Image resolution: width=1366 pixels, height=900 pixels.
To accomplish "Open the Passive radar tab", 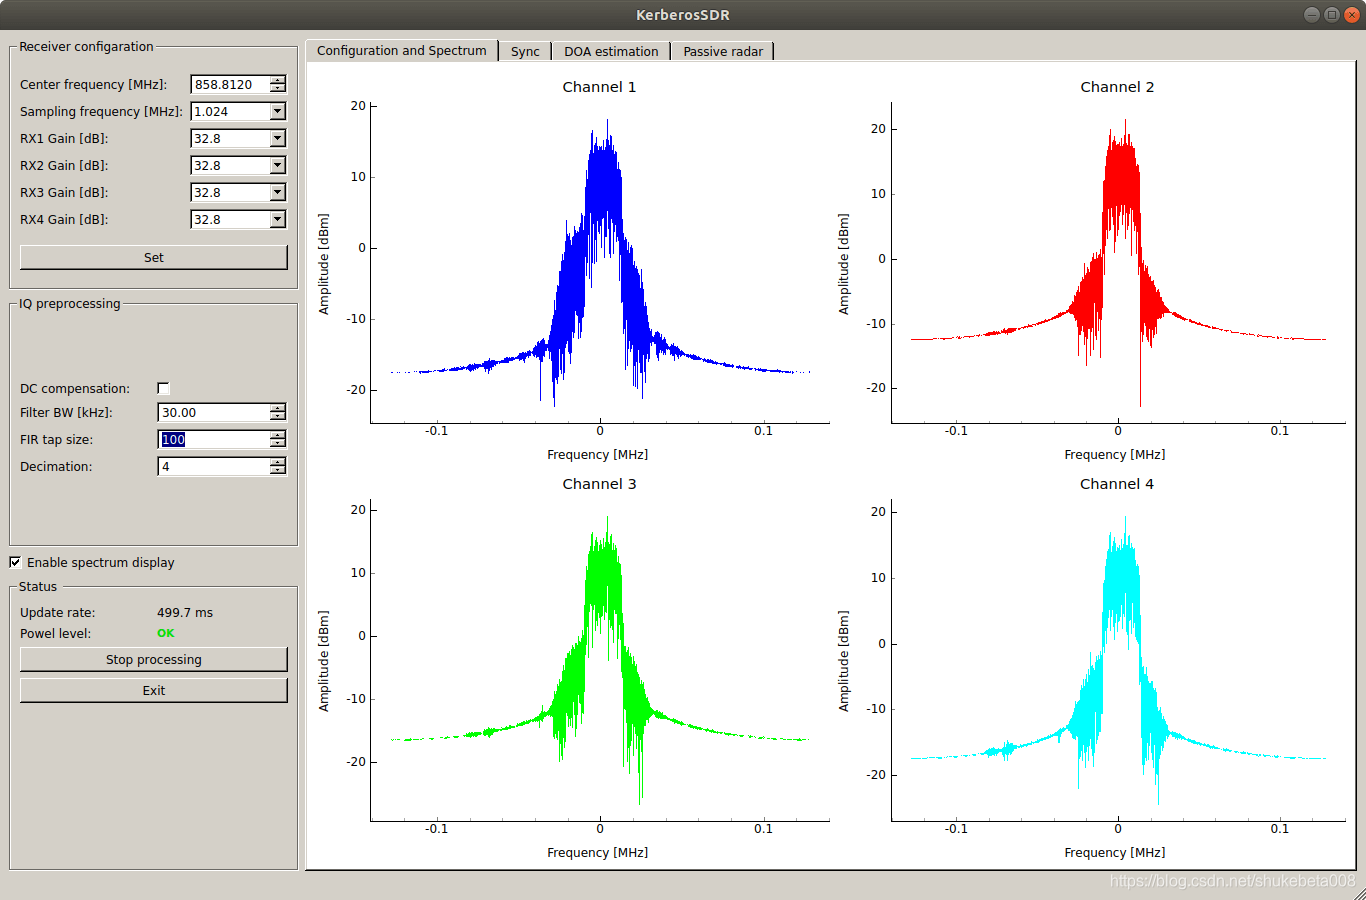I will 723,52.
